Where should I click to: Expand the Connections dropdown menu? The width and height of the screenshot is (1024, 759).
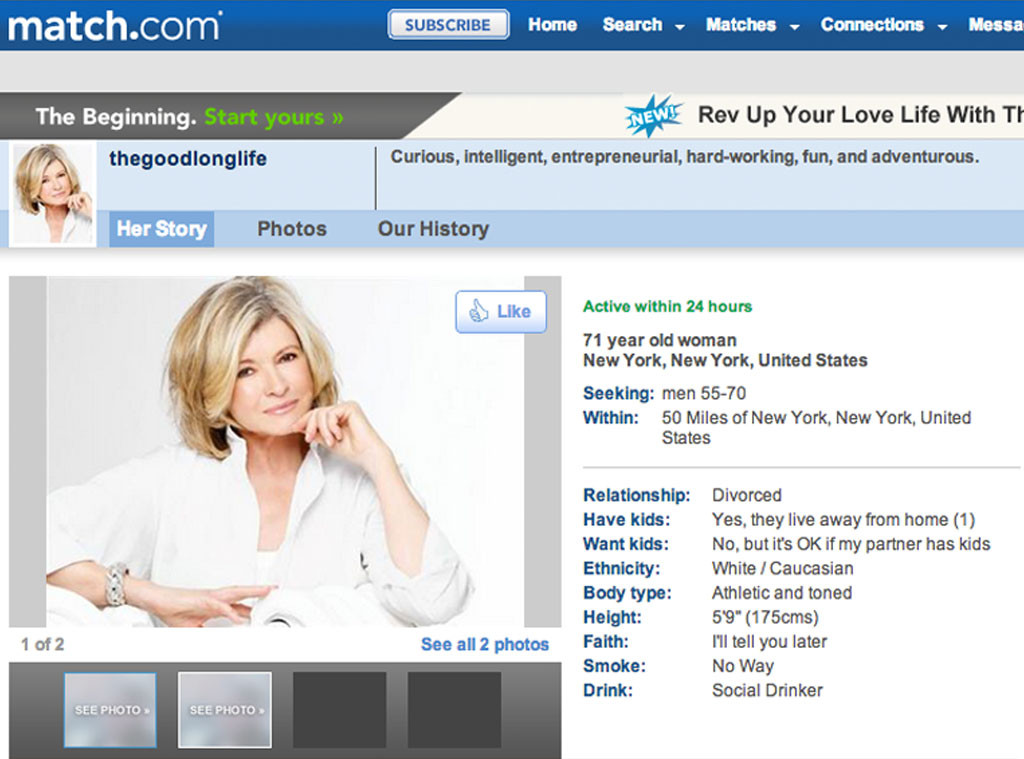(883, 25)
